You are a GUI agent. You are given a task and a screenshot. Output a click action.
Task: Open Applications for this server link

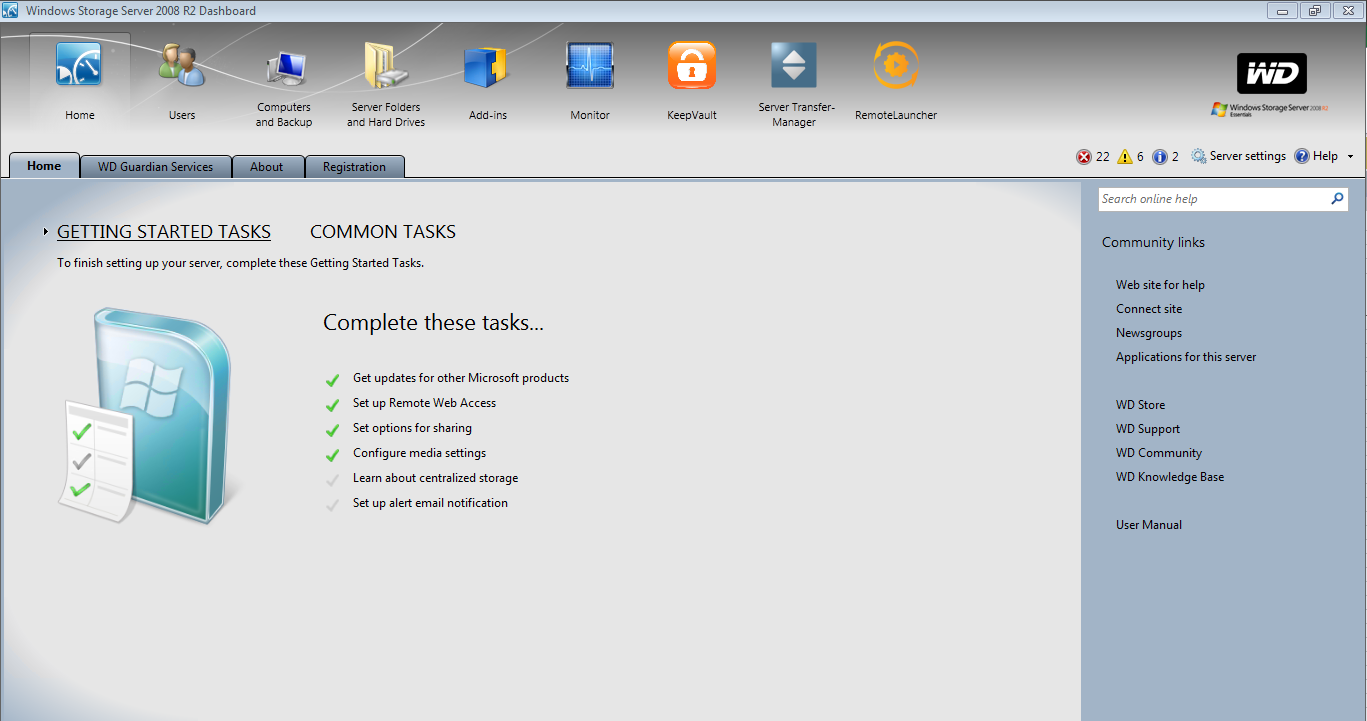point(1186,357)
